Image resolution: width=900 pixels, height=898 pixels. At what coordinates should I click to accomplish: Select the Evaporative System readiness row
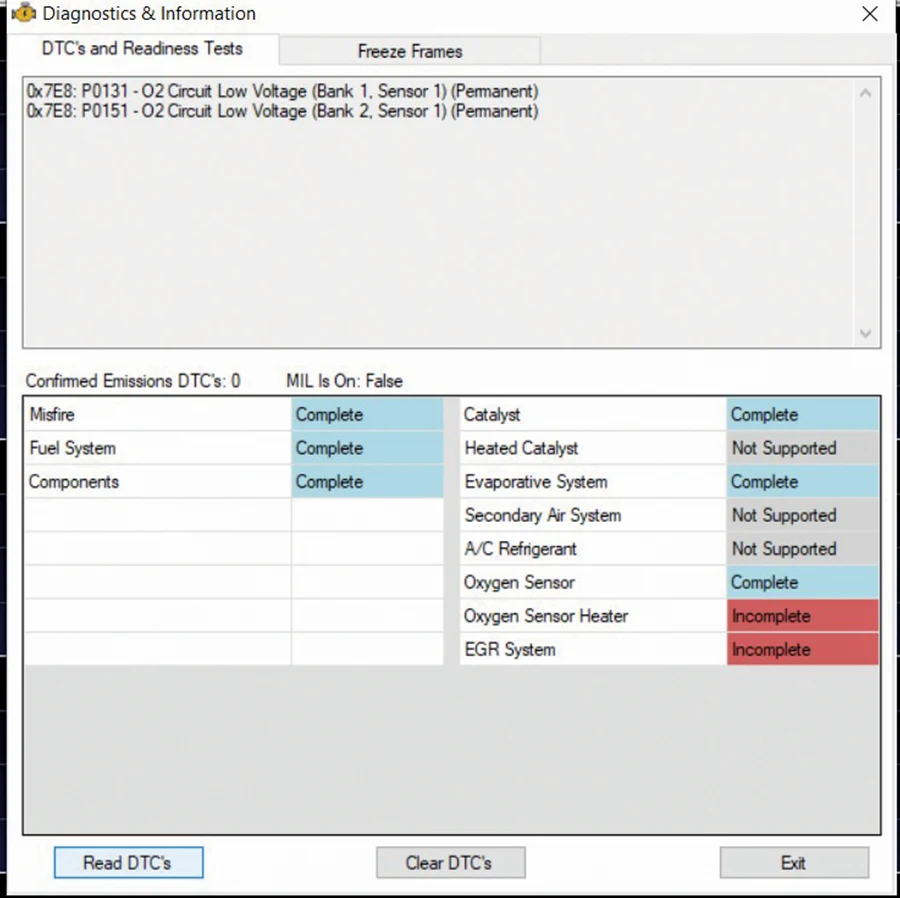click(592, 481)
